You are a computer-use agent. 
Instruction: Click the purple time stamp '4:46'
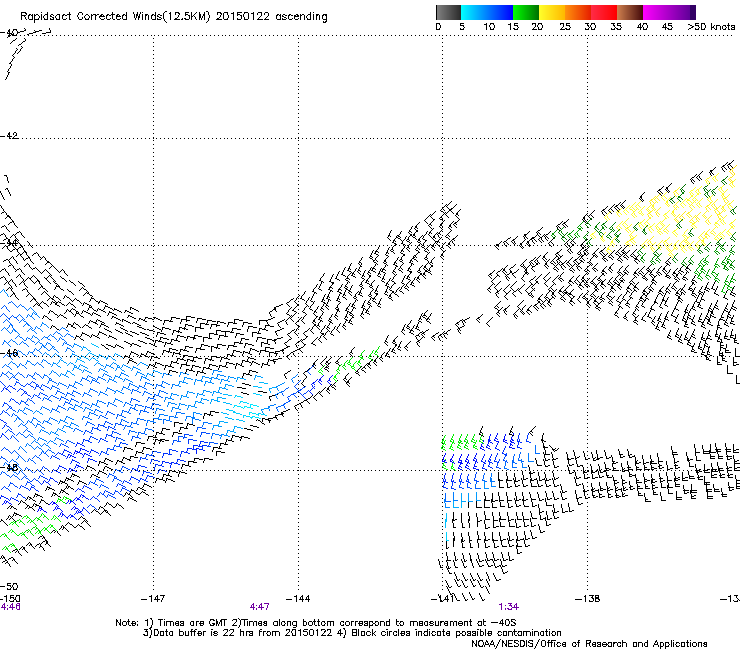point(10,607)
